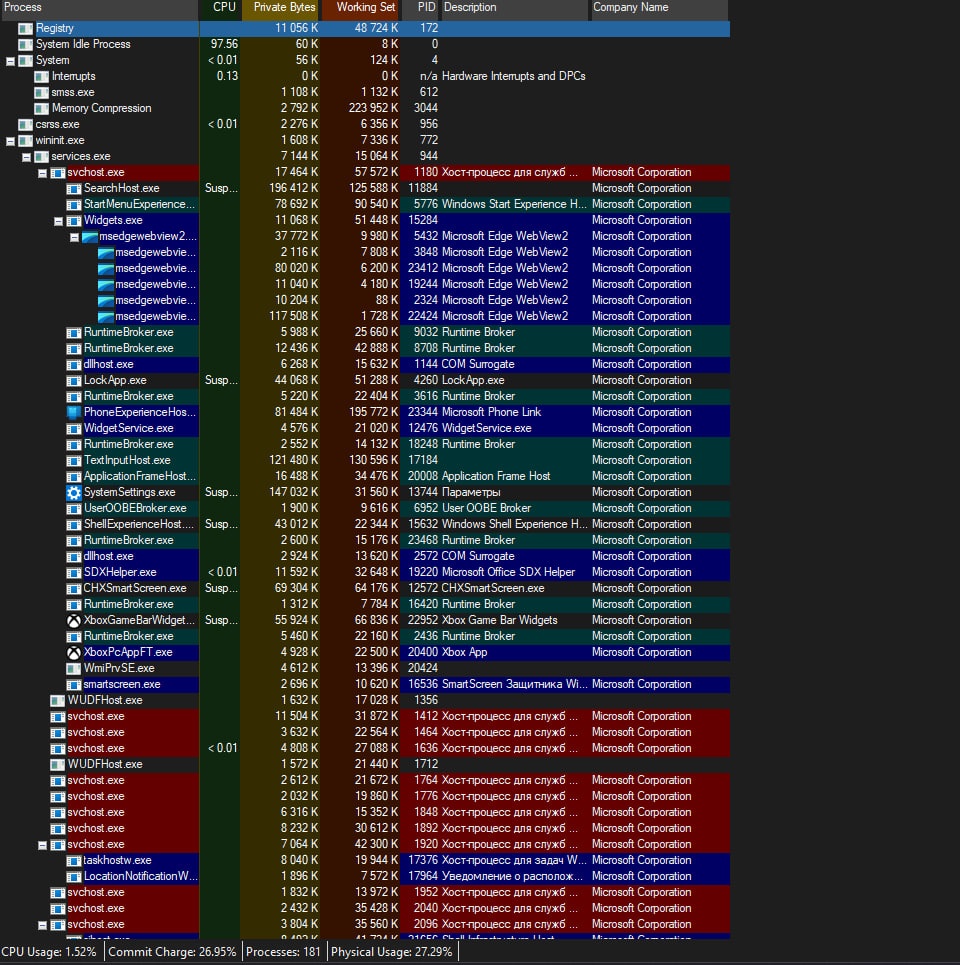This screenshot has width=960, height=965.
Task: Click the LockApp.exe process icon
Action: tap(73, 380)
